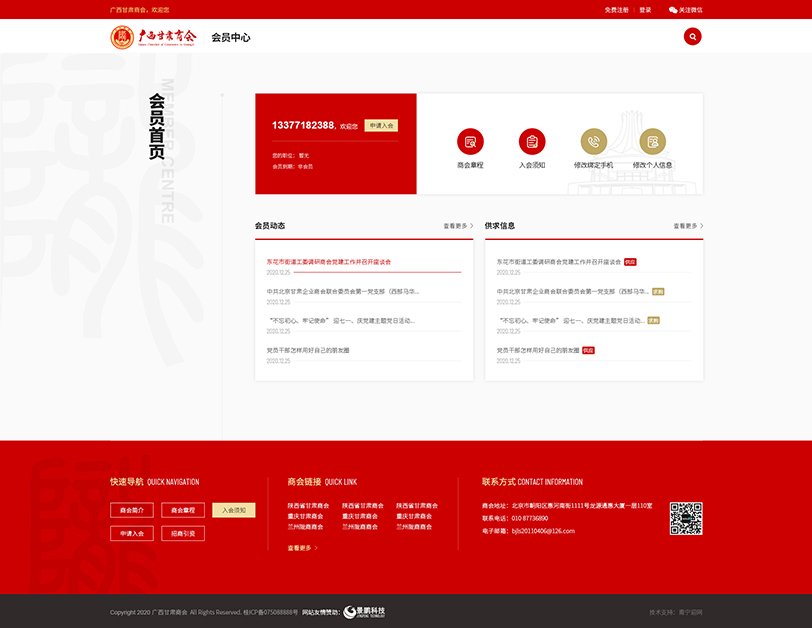This screenshot has height=628, width=812.
Task: Click the 关注微信 text in top bar
Action: coord(690,10)
